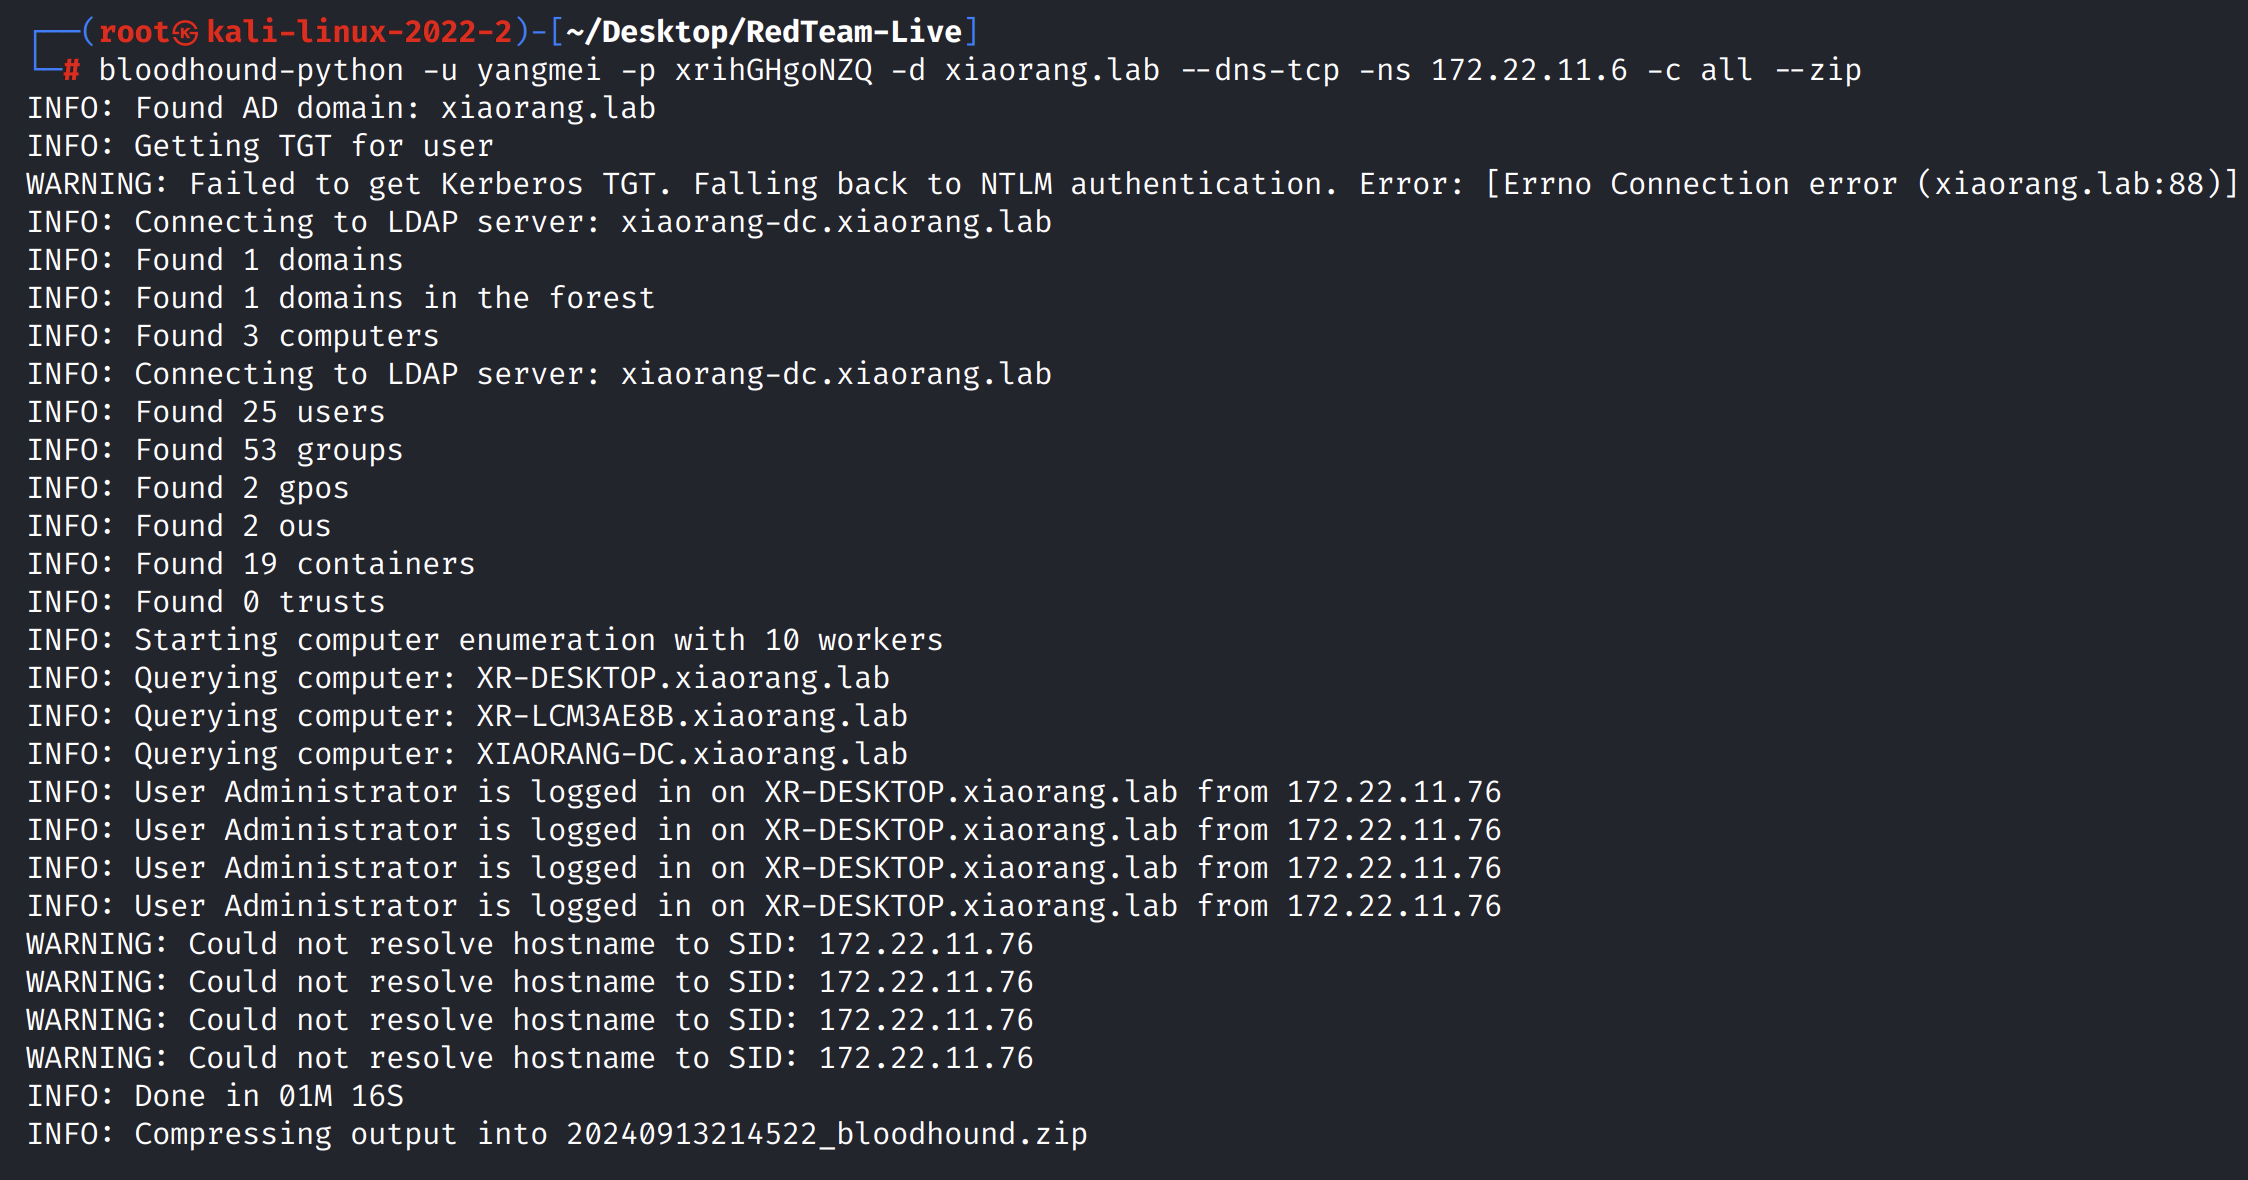The width and height of the screenshot is (2248, 1180).
Task: Click the 'Found 0 trusts' line
Action: (x=206, y=602)
